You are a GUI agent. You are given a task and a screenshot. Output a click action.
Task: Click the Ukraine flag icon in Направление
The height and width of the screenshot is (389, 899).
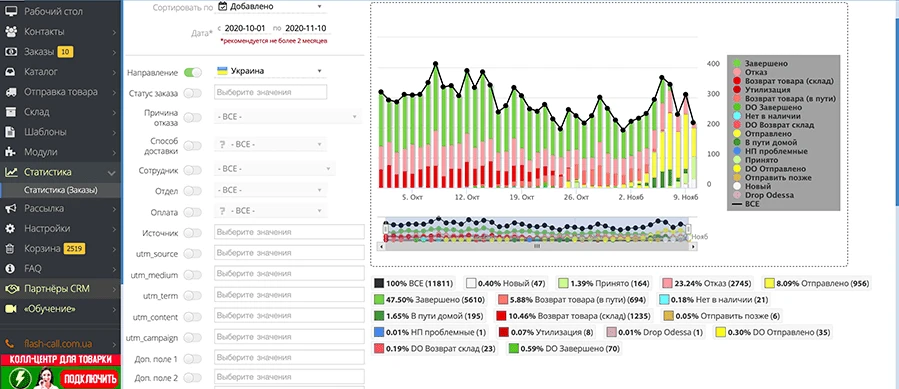[222, 71]
